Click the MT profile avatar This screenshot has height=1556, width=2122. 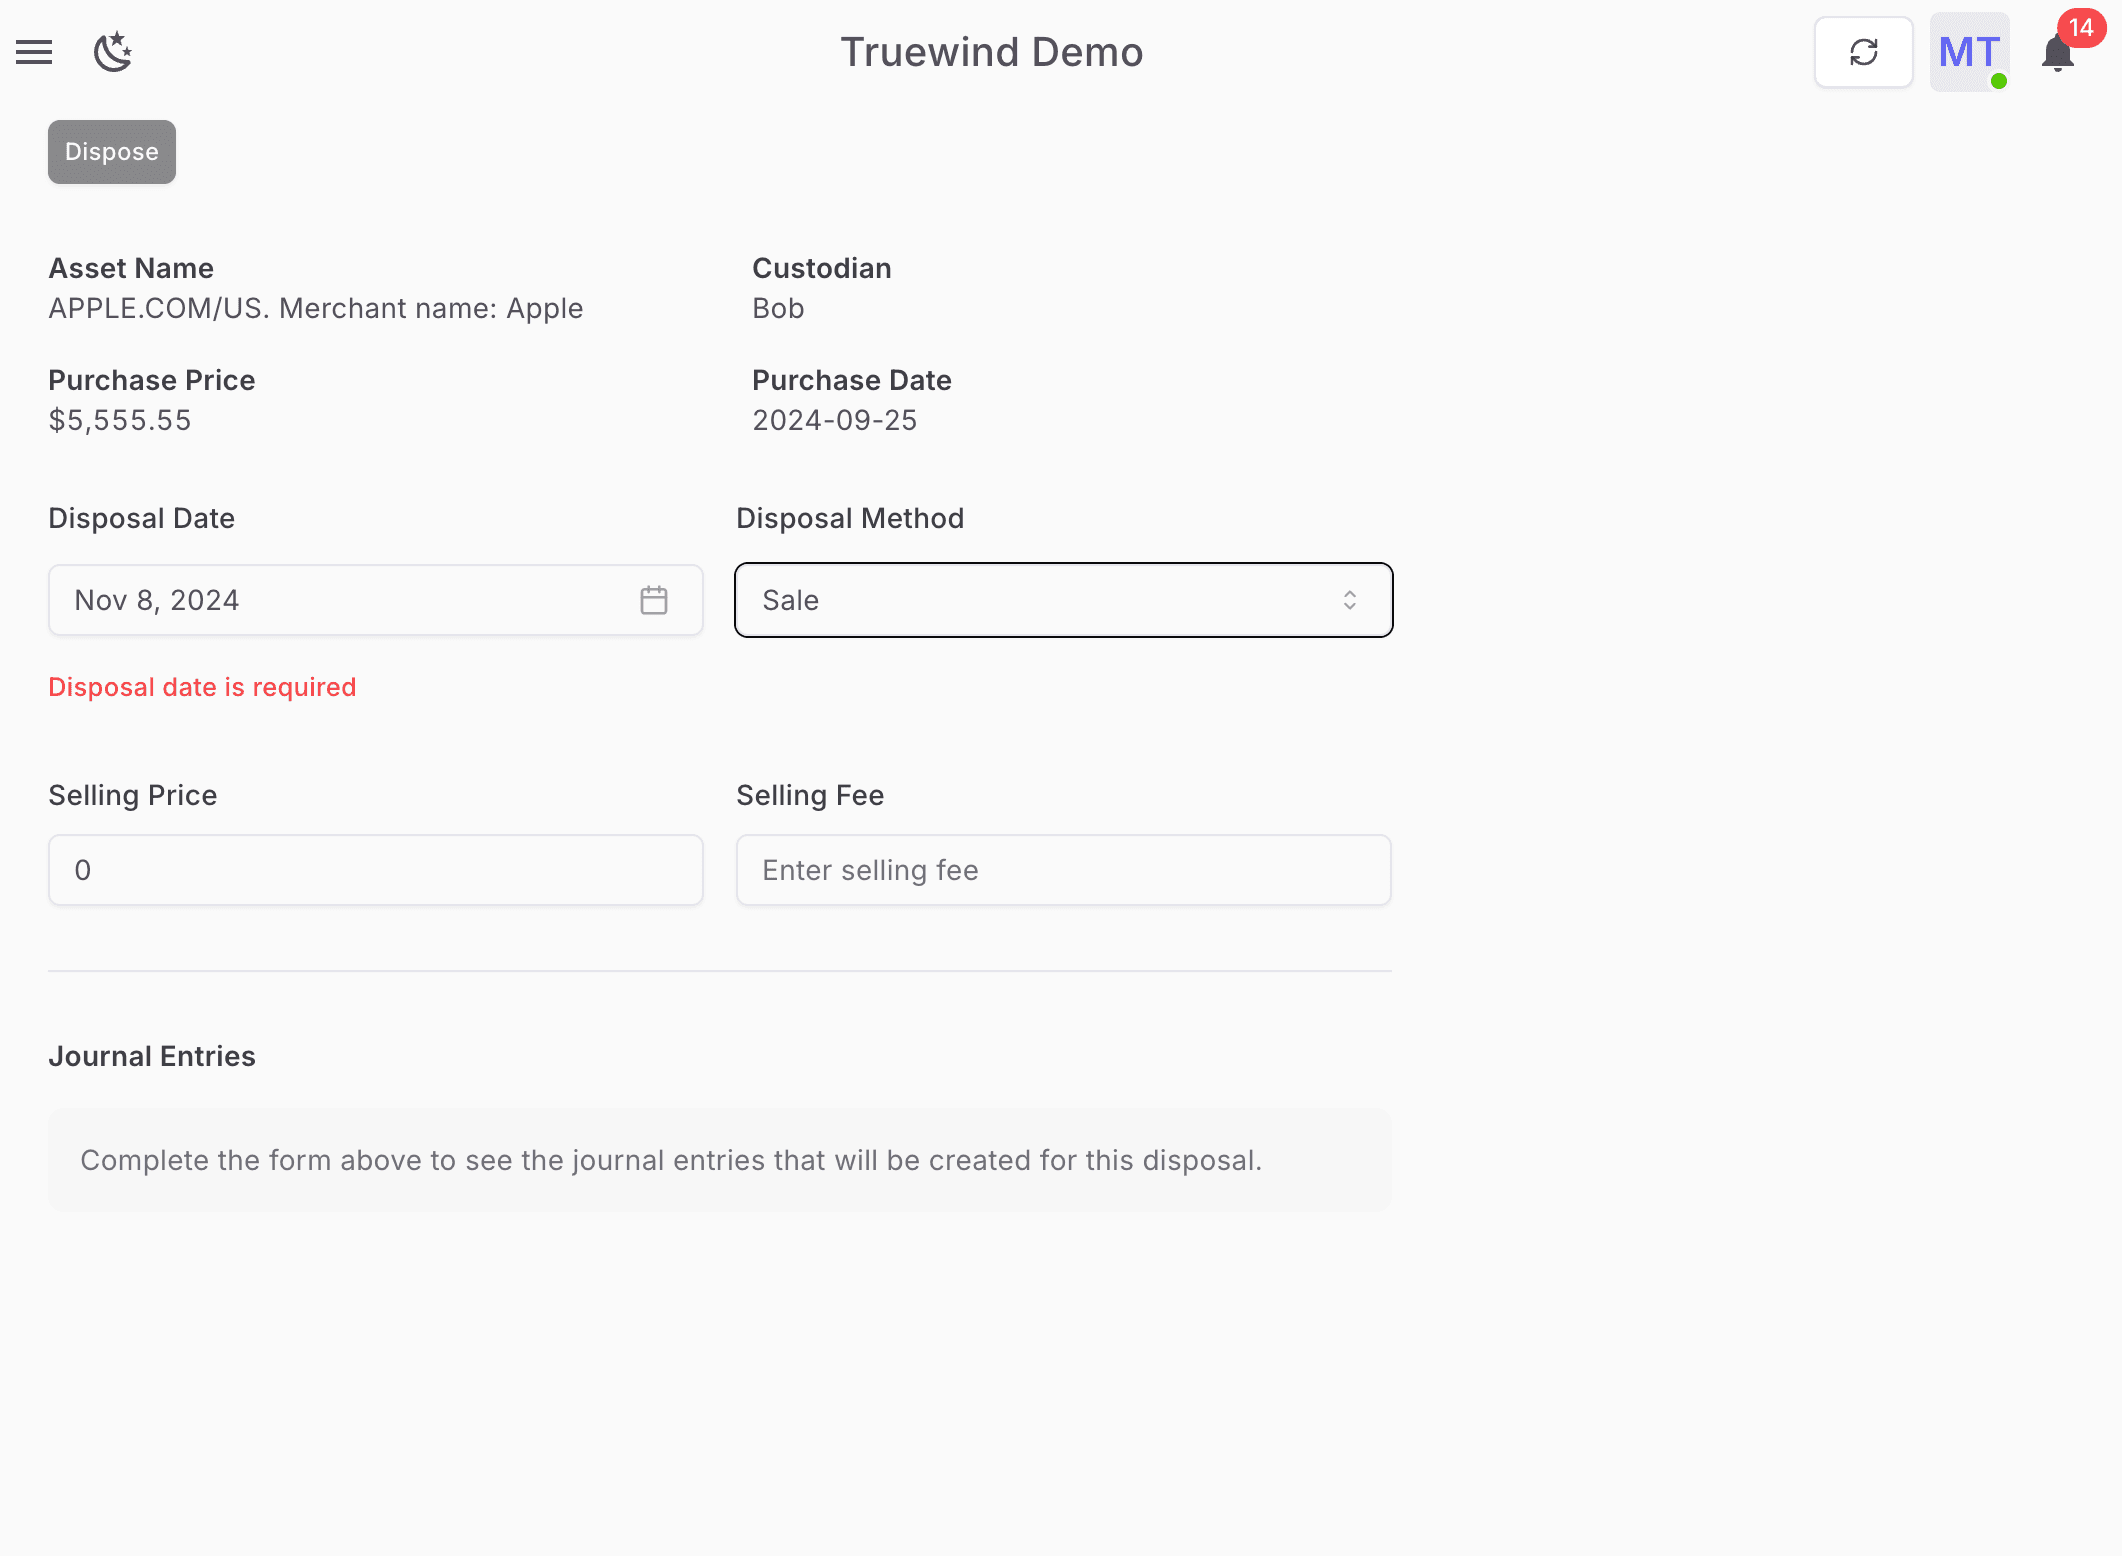point(1968,52)
